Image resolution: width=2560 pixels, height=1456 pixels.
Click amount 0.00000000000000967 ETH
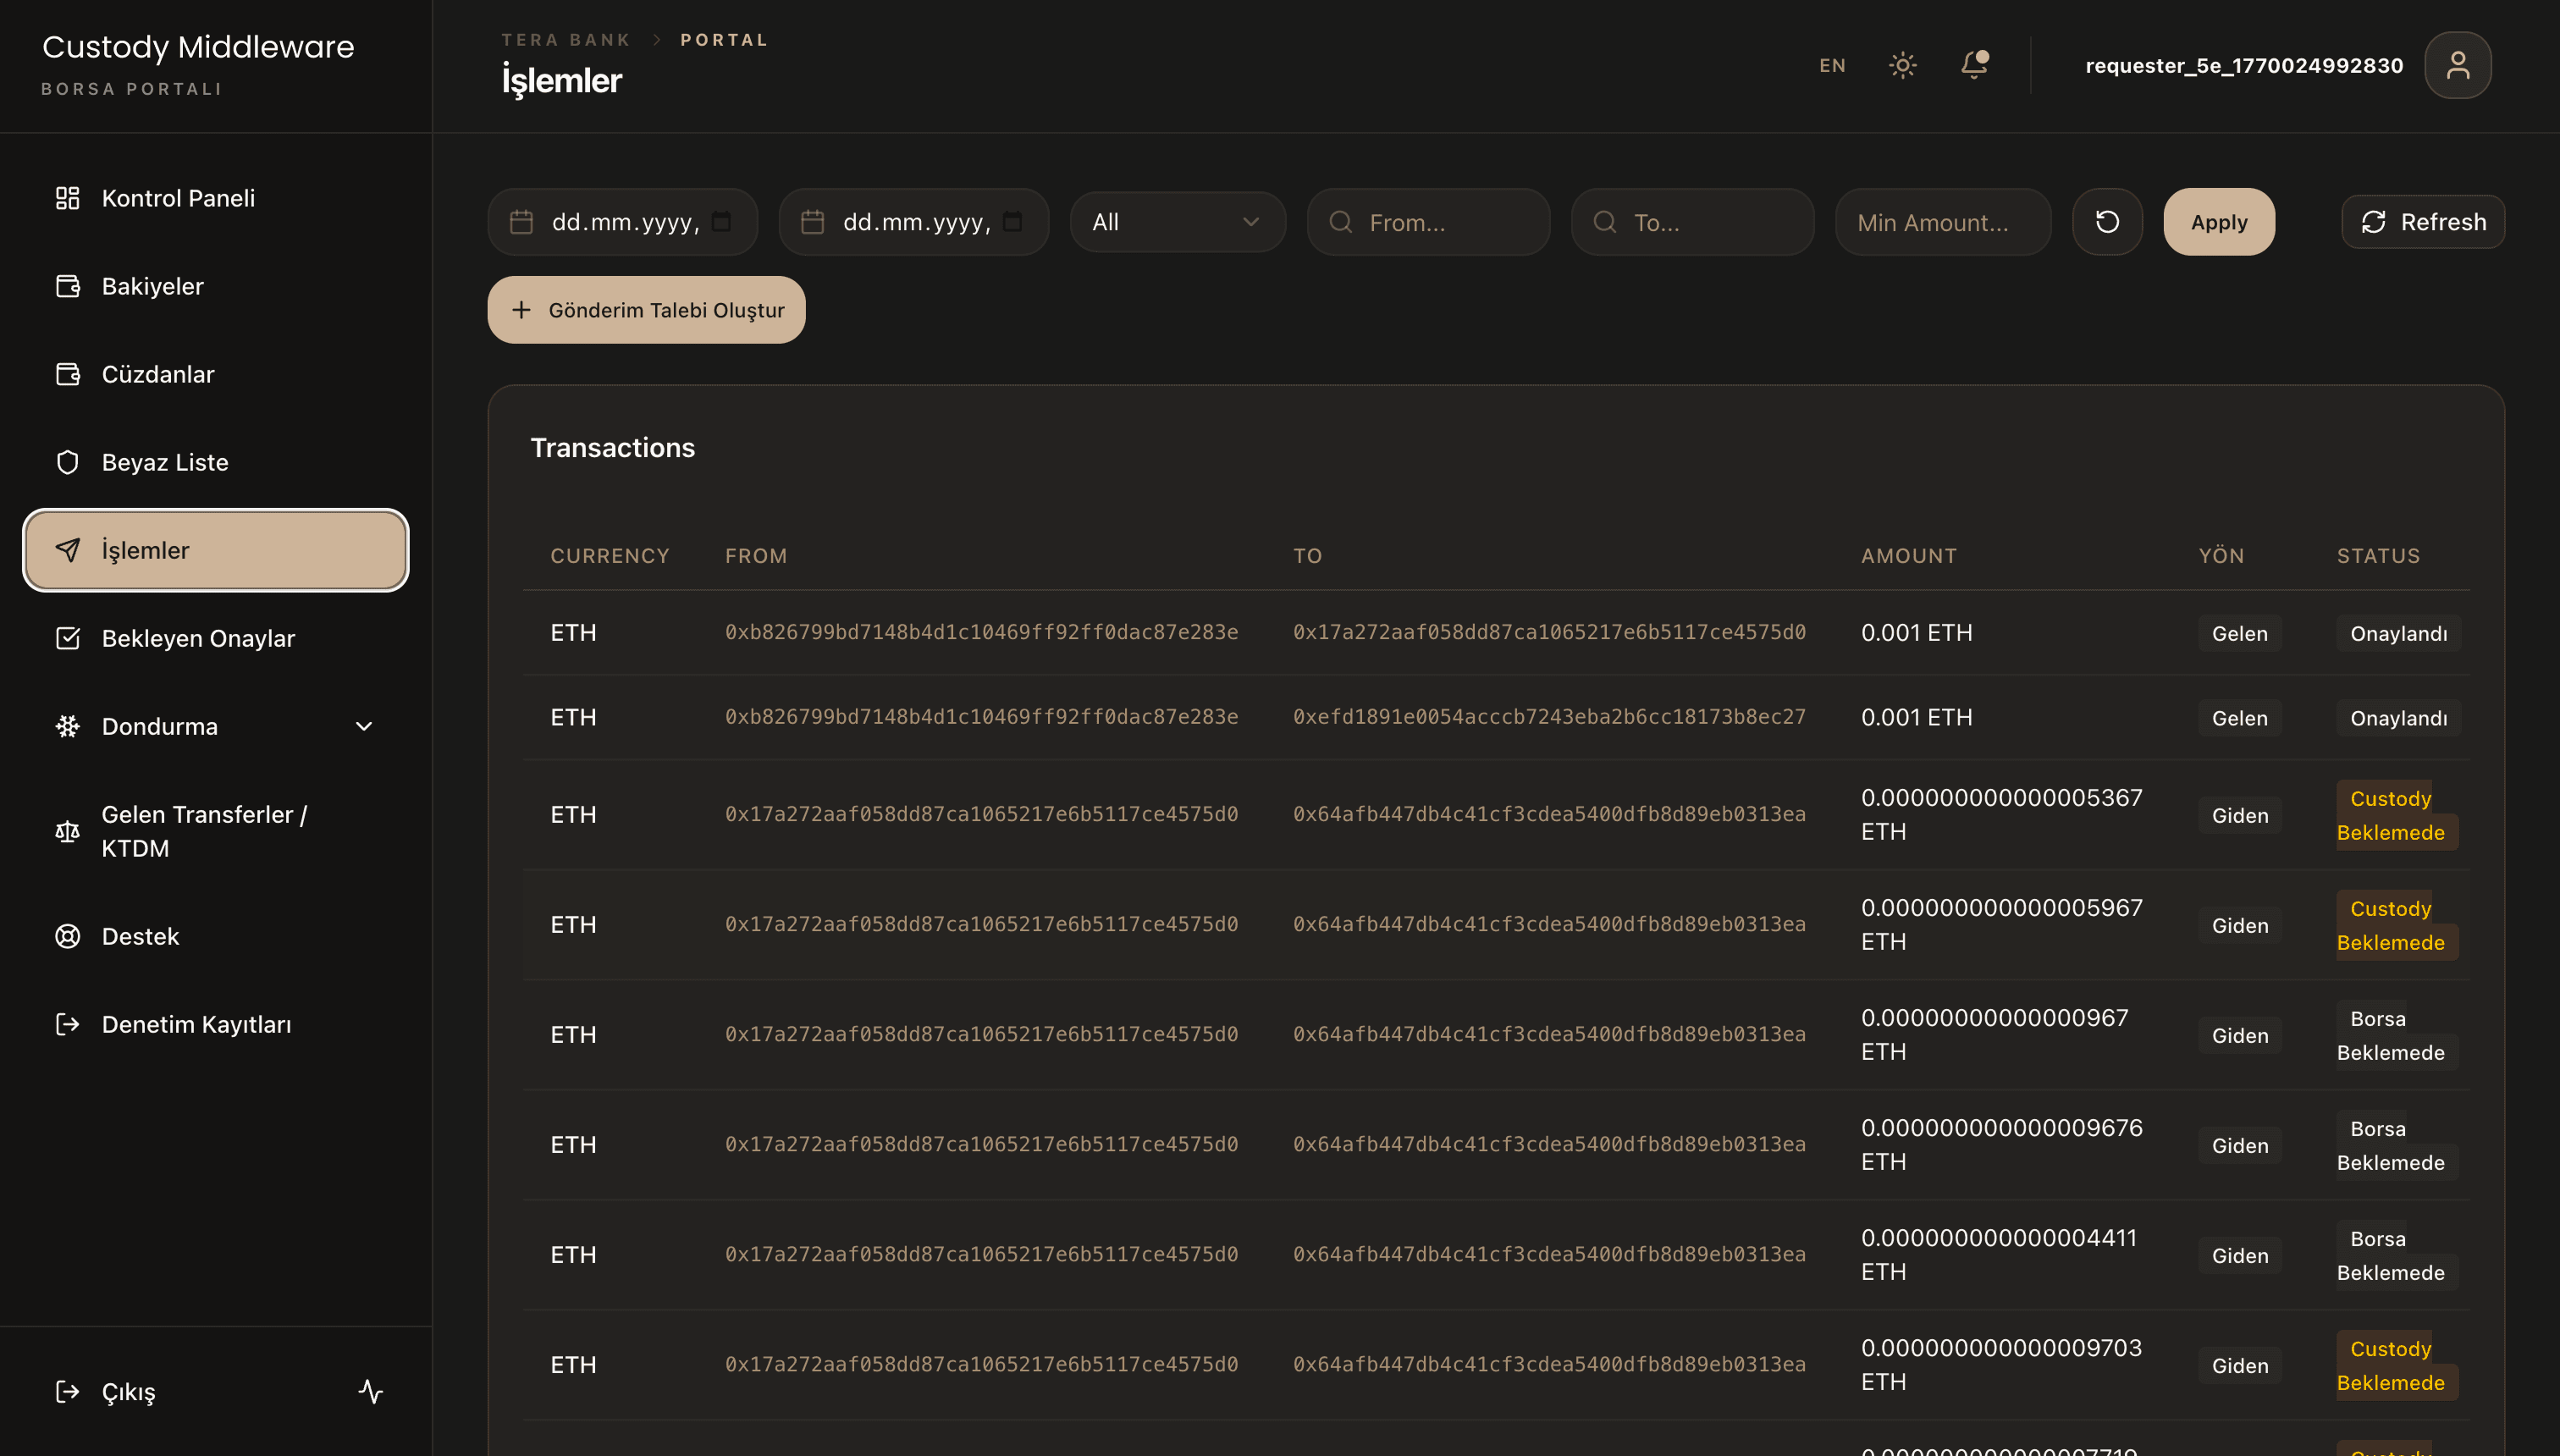pos(1994,1035)
